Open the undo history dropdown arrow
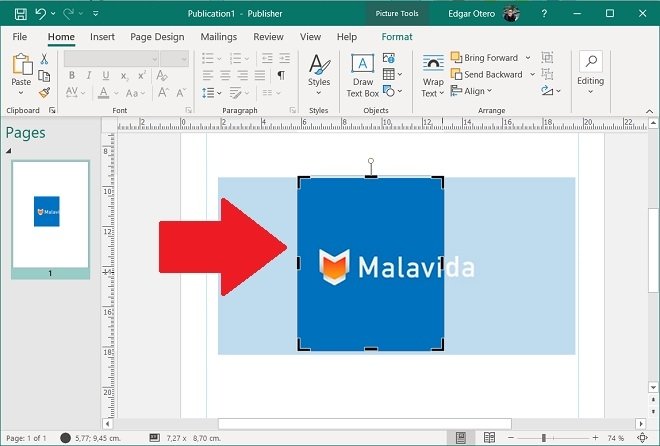The height and width of the screenshot is (446, 660). tap(53, 14)
